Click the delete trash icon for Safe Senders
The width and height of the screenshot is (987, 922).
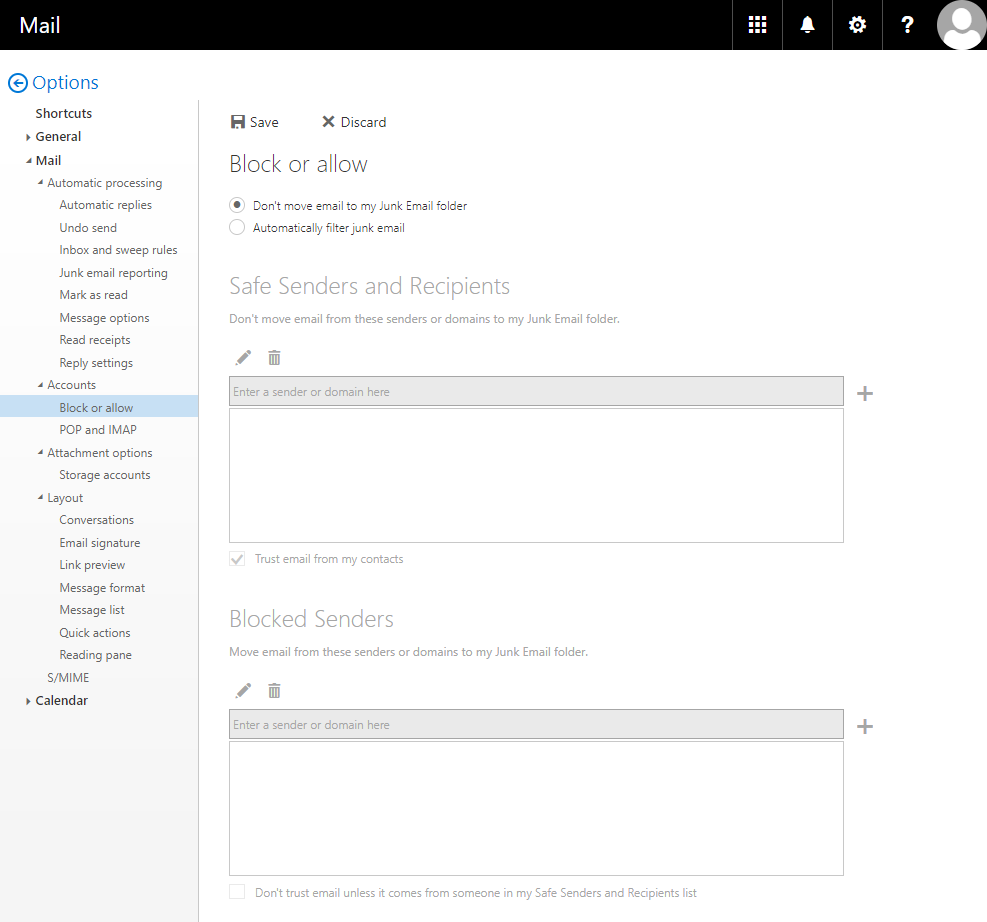[x=274, y=357]
